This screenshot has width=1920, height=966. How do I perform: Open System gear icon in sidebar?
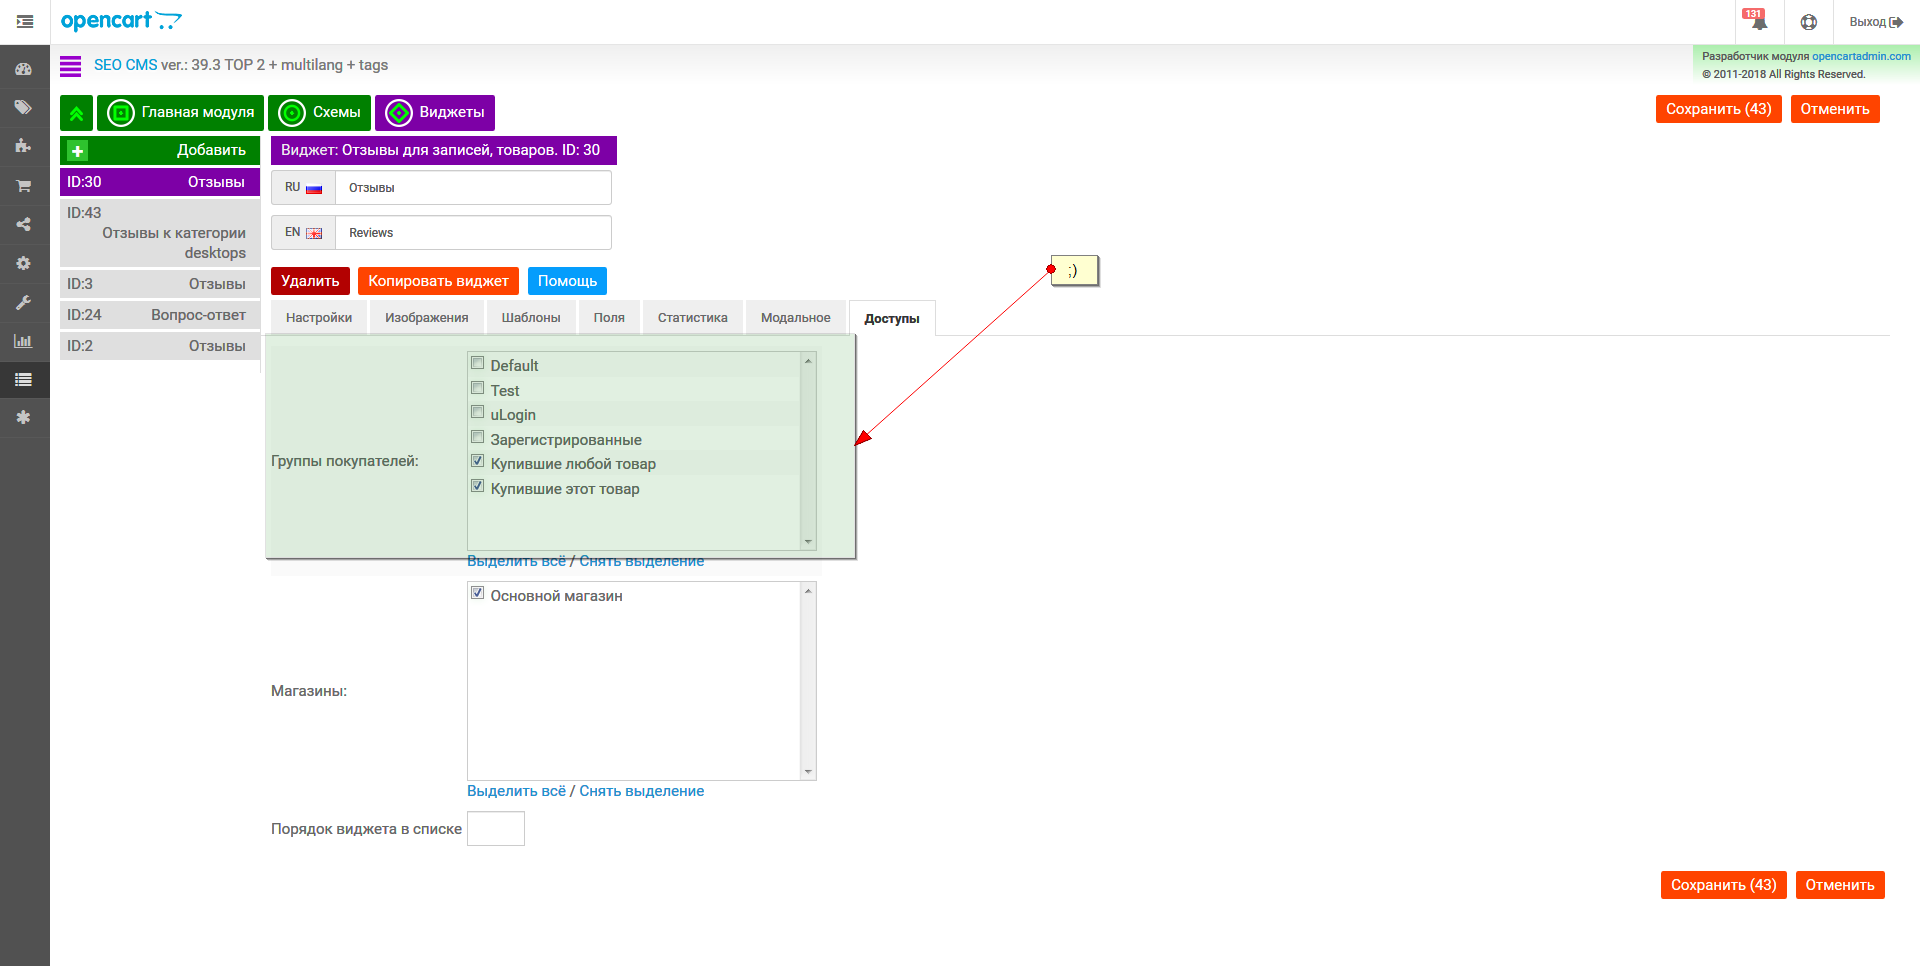(x=23, y=263)
